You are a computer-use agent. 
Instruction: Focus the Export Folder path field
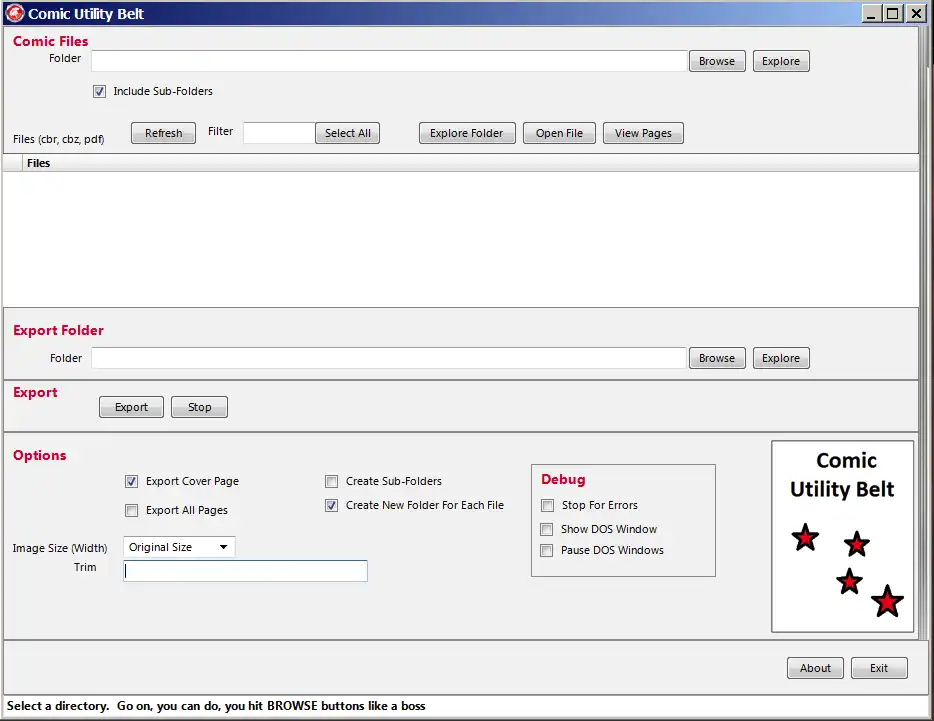point(389,358)
